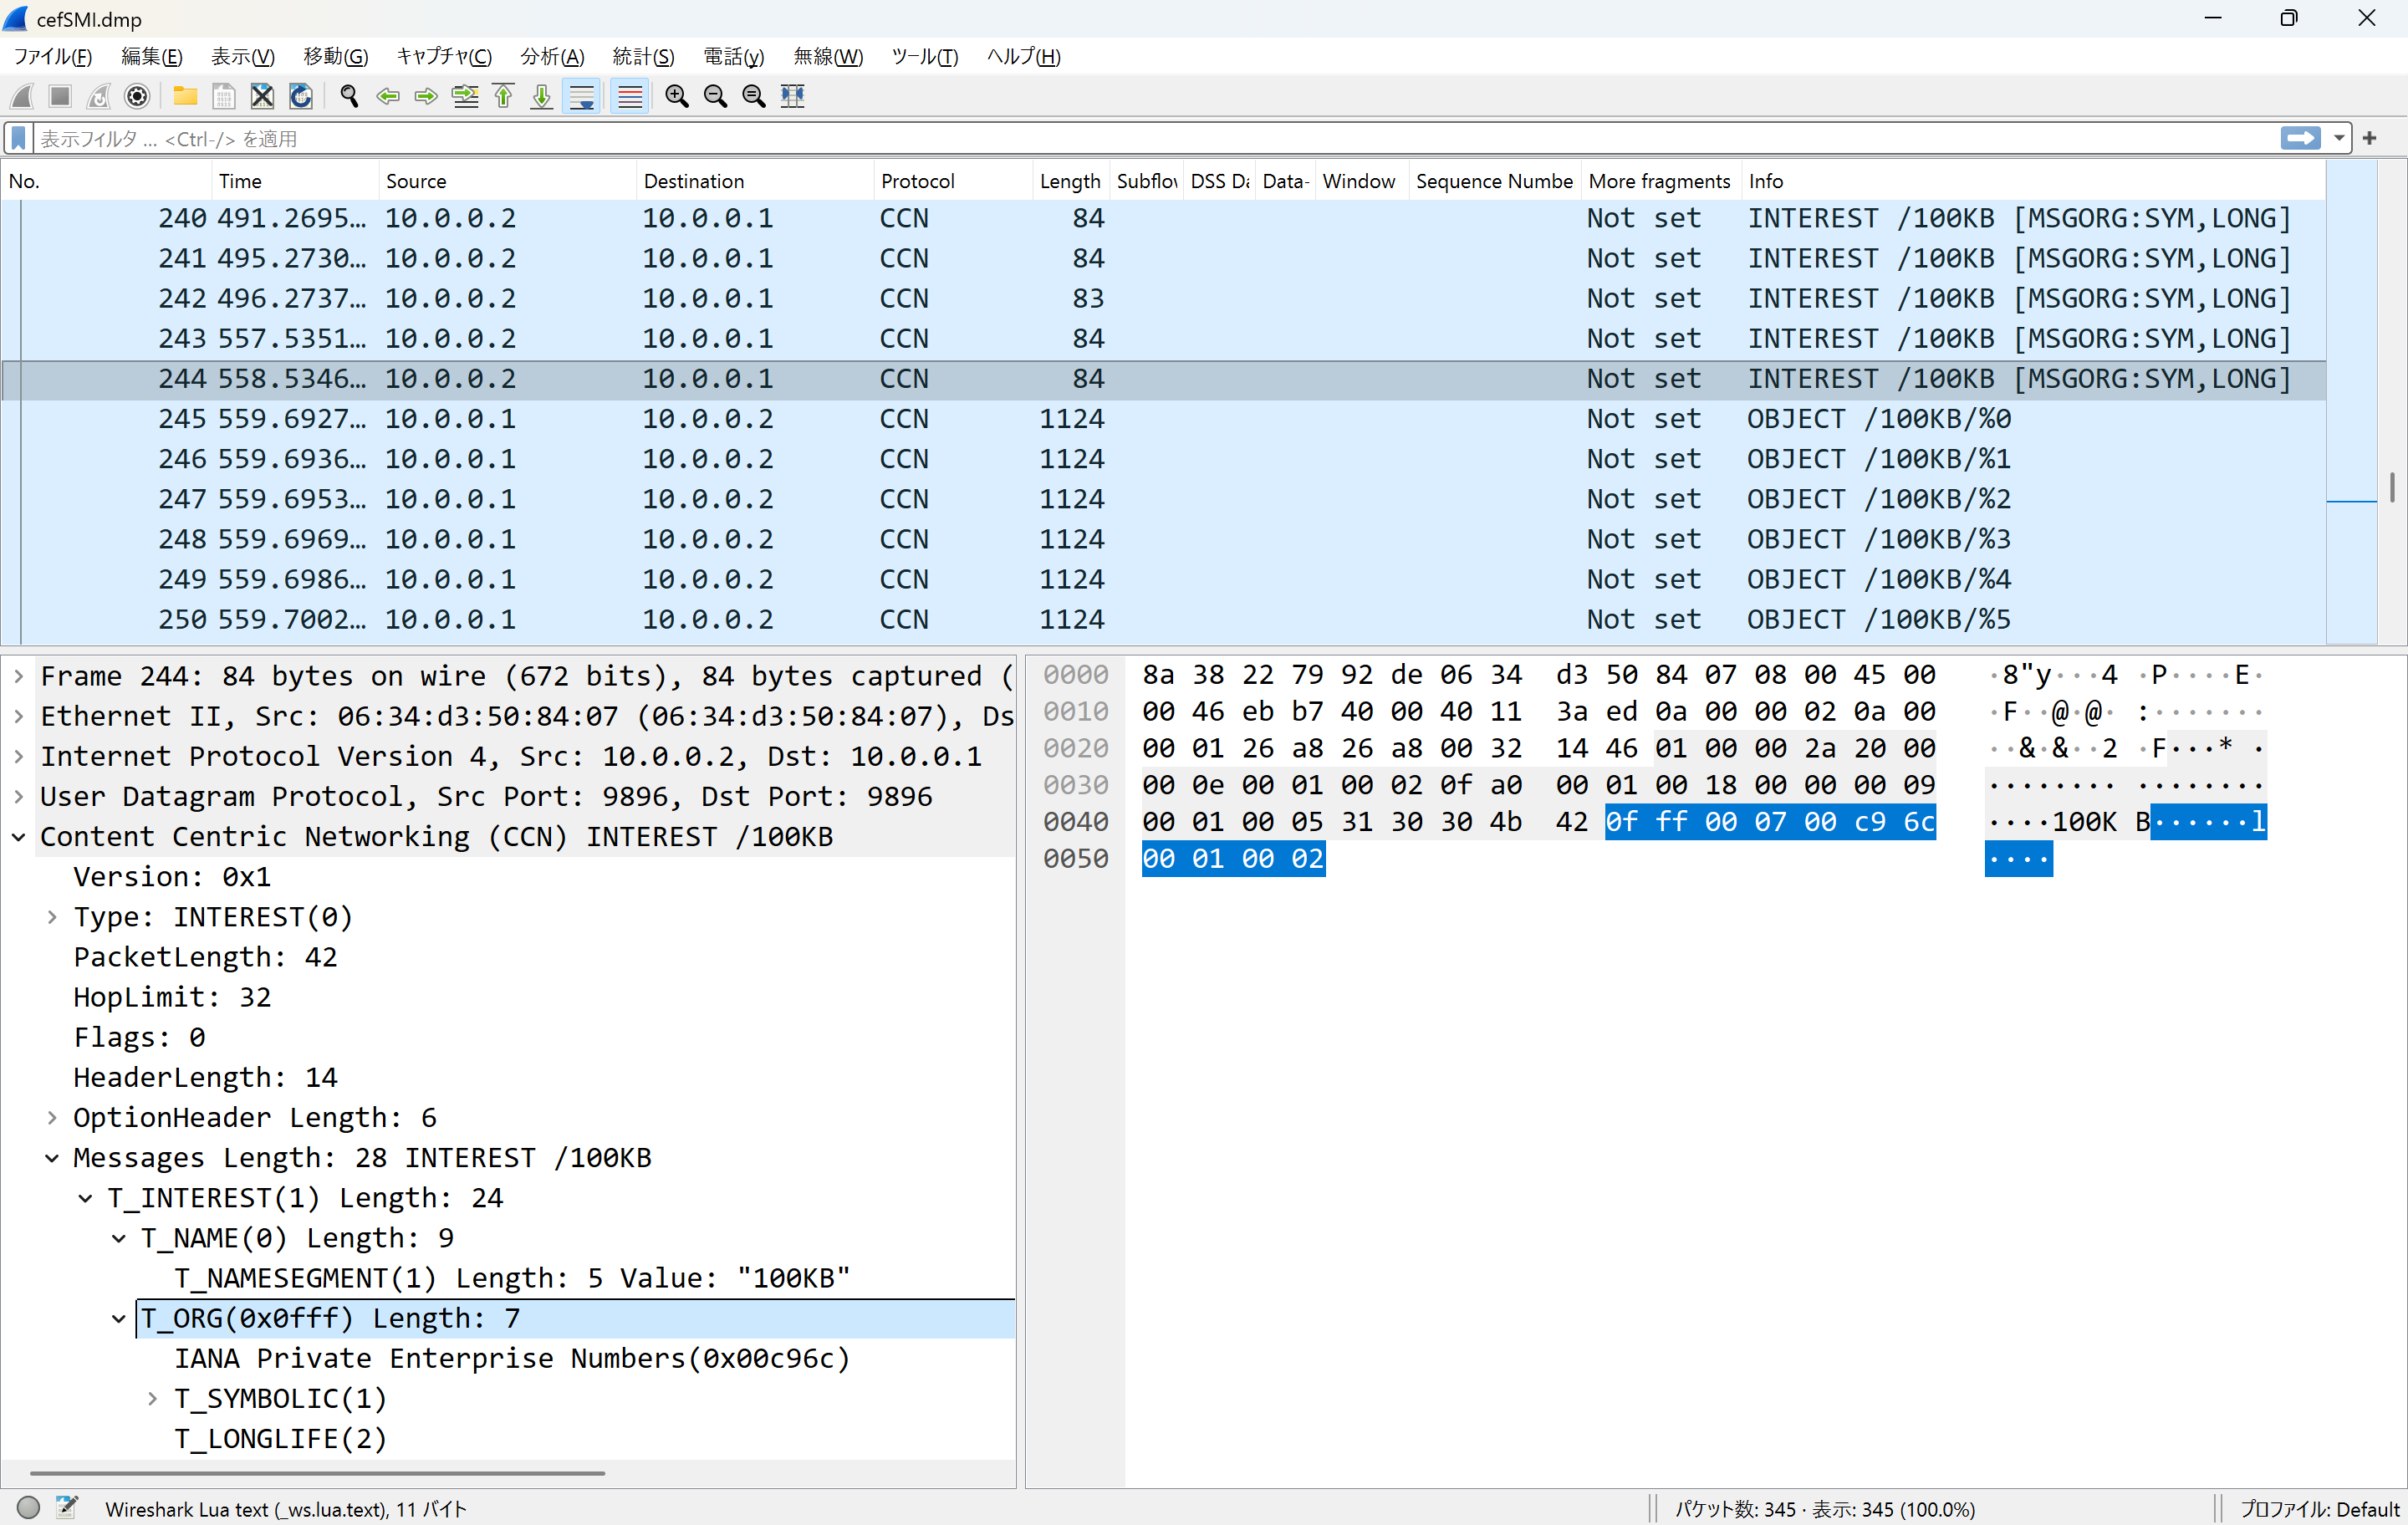Click the packet detail horizontal scrollbar
2408x1525 pixels.
tap(317, 1472)
